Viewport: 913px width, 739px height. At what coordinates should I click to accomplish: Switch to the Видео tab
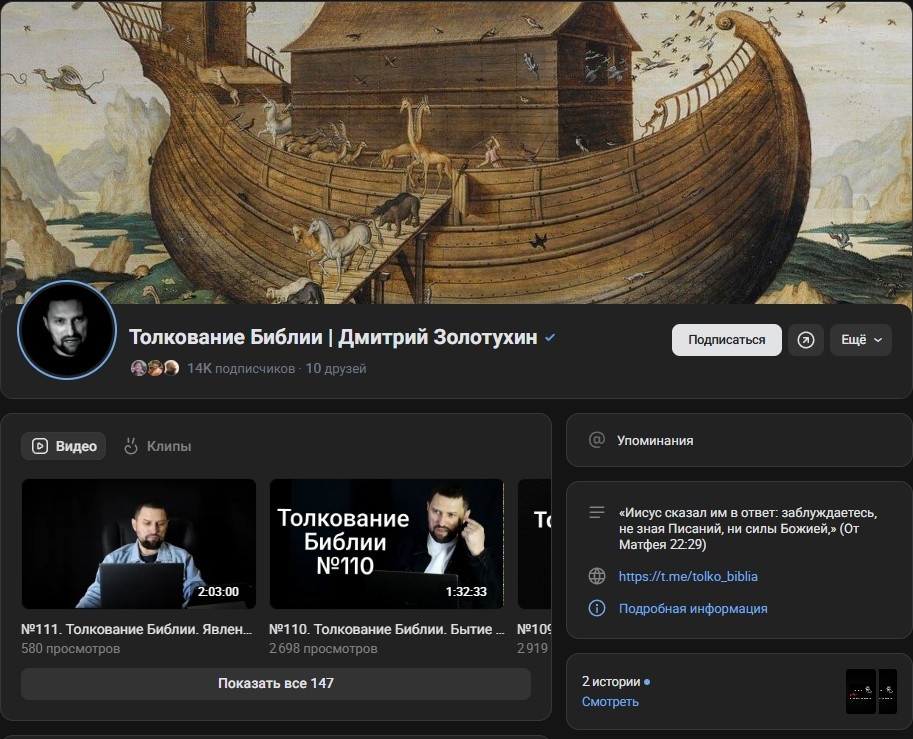tap(63, 446)
